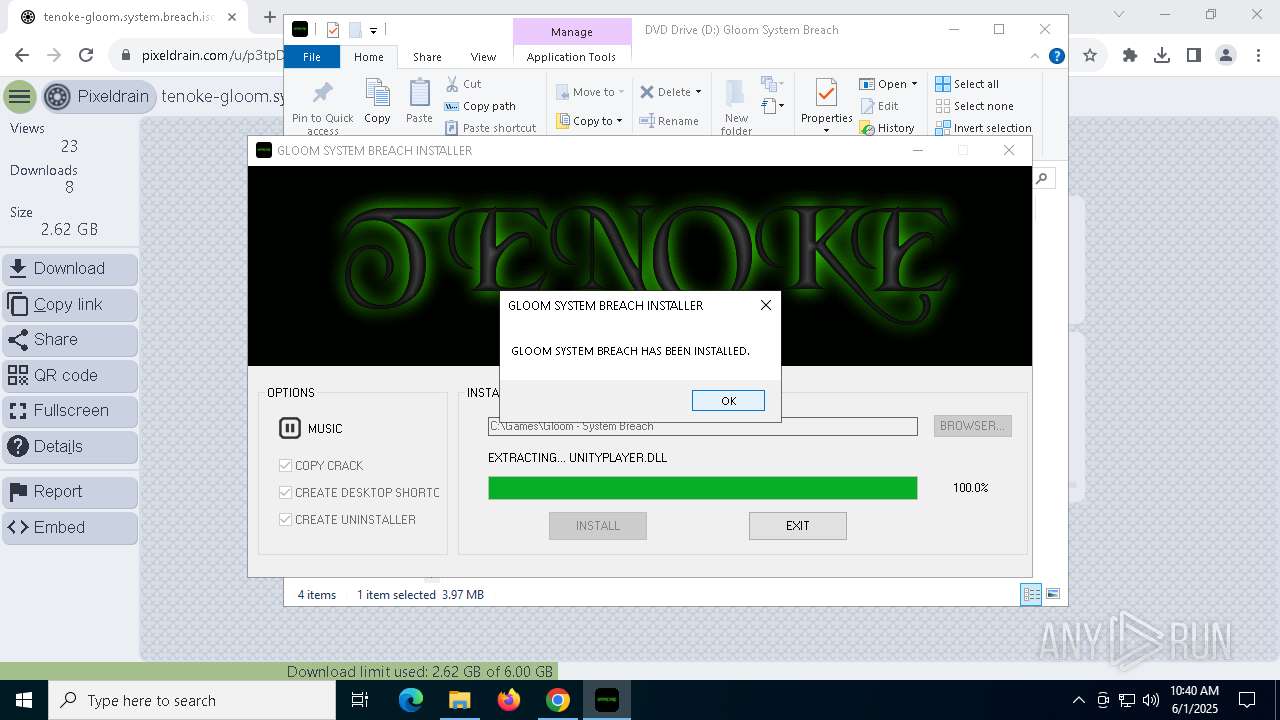Open Chrome profile avatar icon

click(x=1226, y=56)
